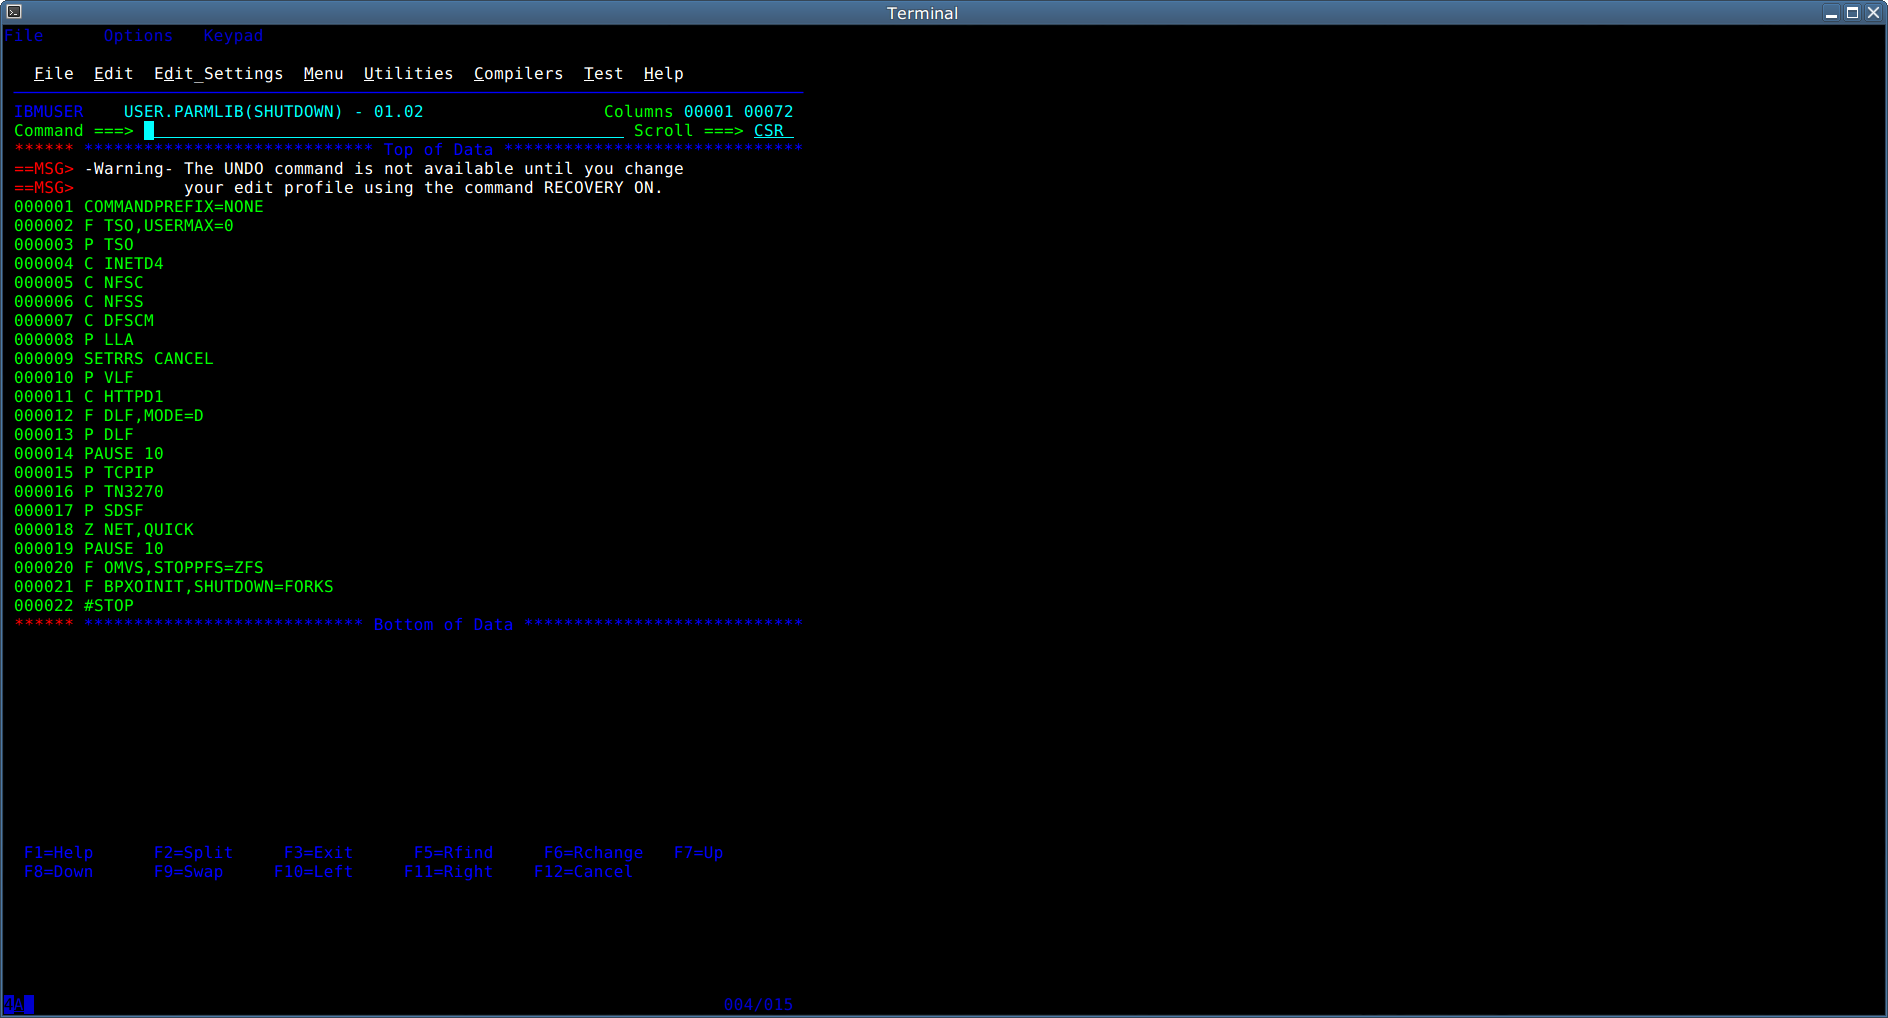This screenshot has height=1018, width=1888.
Task: Click line 000021 F BPXOINIT,SHUTDOWN=FORKS
Action: coord(174,587)
